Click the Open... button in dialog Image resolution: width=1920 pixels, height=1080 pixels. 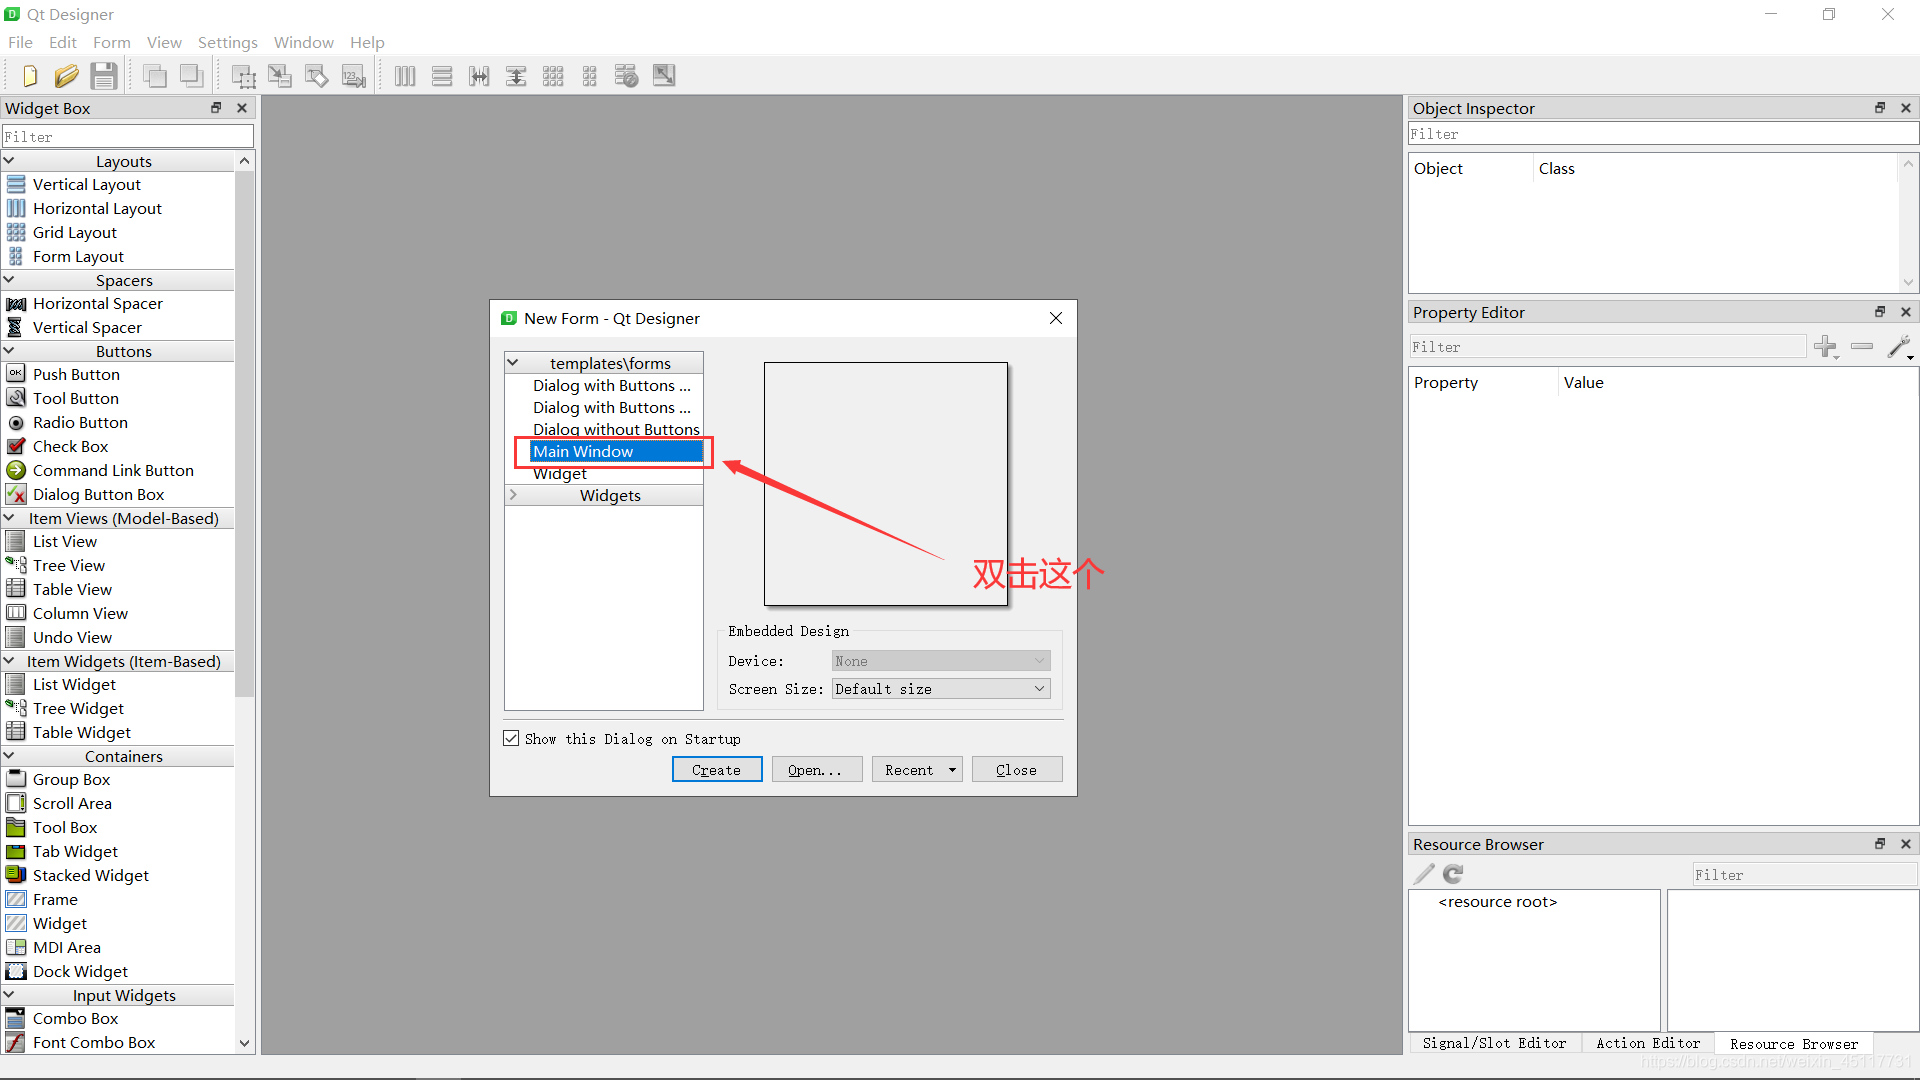(x=816, y=770)
